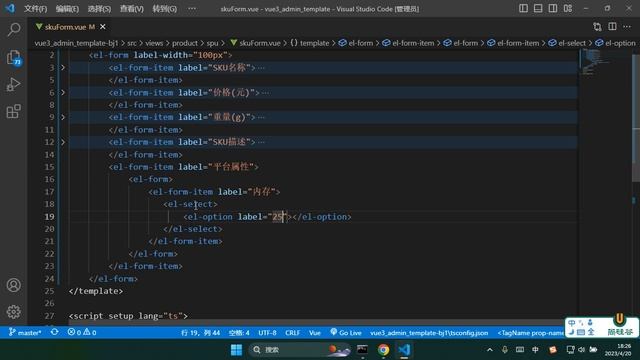
Task: Click Synchronize Changes icon in status bar
Action: pos(54,332)
